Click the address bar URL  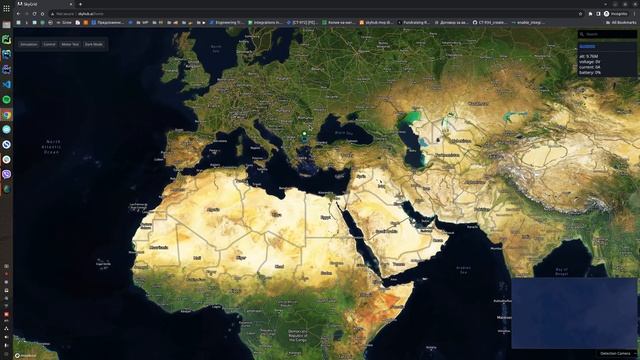[91, 14]
